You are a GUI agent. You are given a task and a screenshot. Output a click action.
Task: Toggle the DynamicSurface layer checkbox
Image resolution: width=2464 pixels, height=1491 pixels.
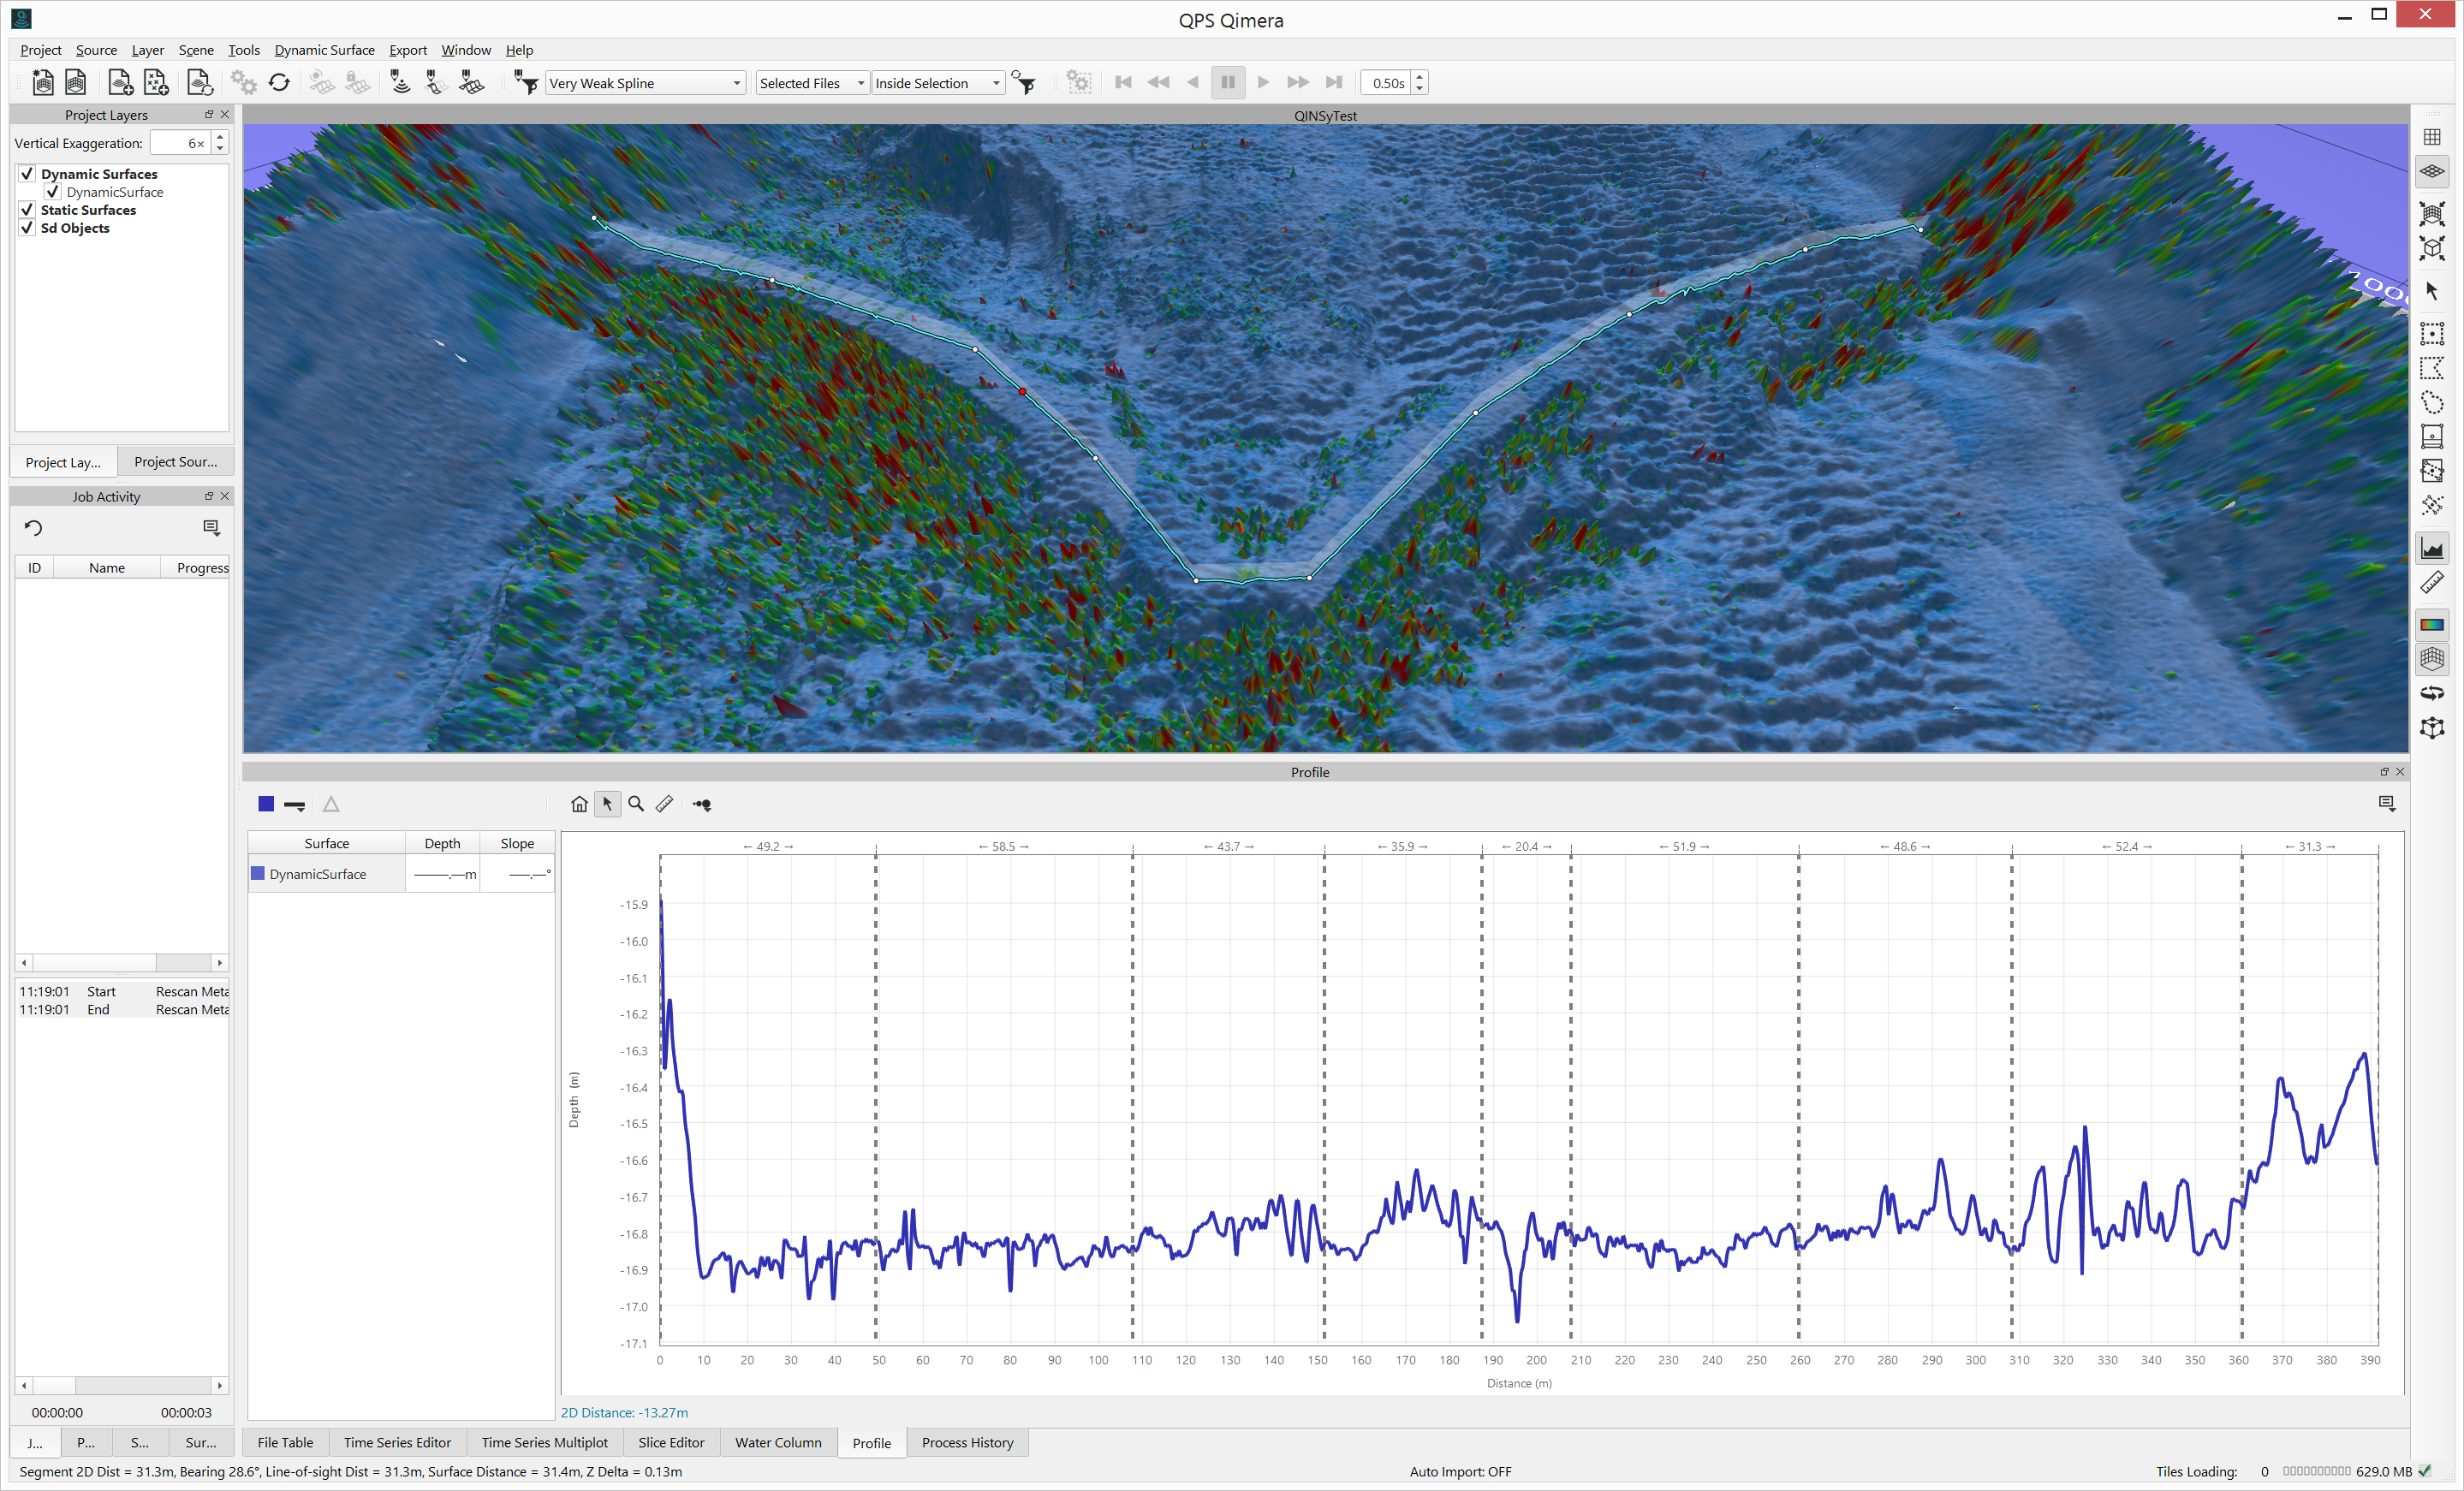tap(53, 192)
